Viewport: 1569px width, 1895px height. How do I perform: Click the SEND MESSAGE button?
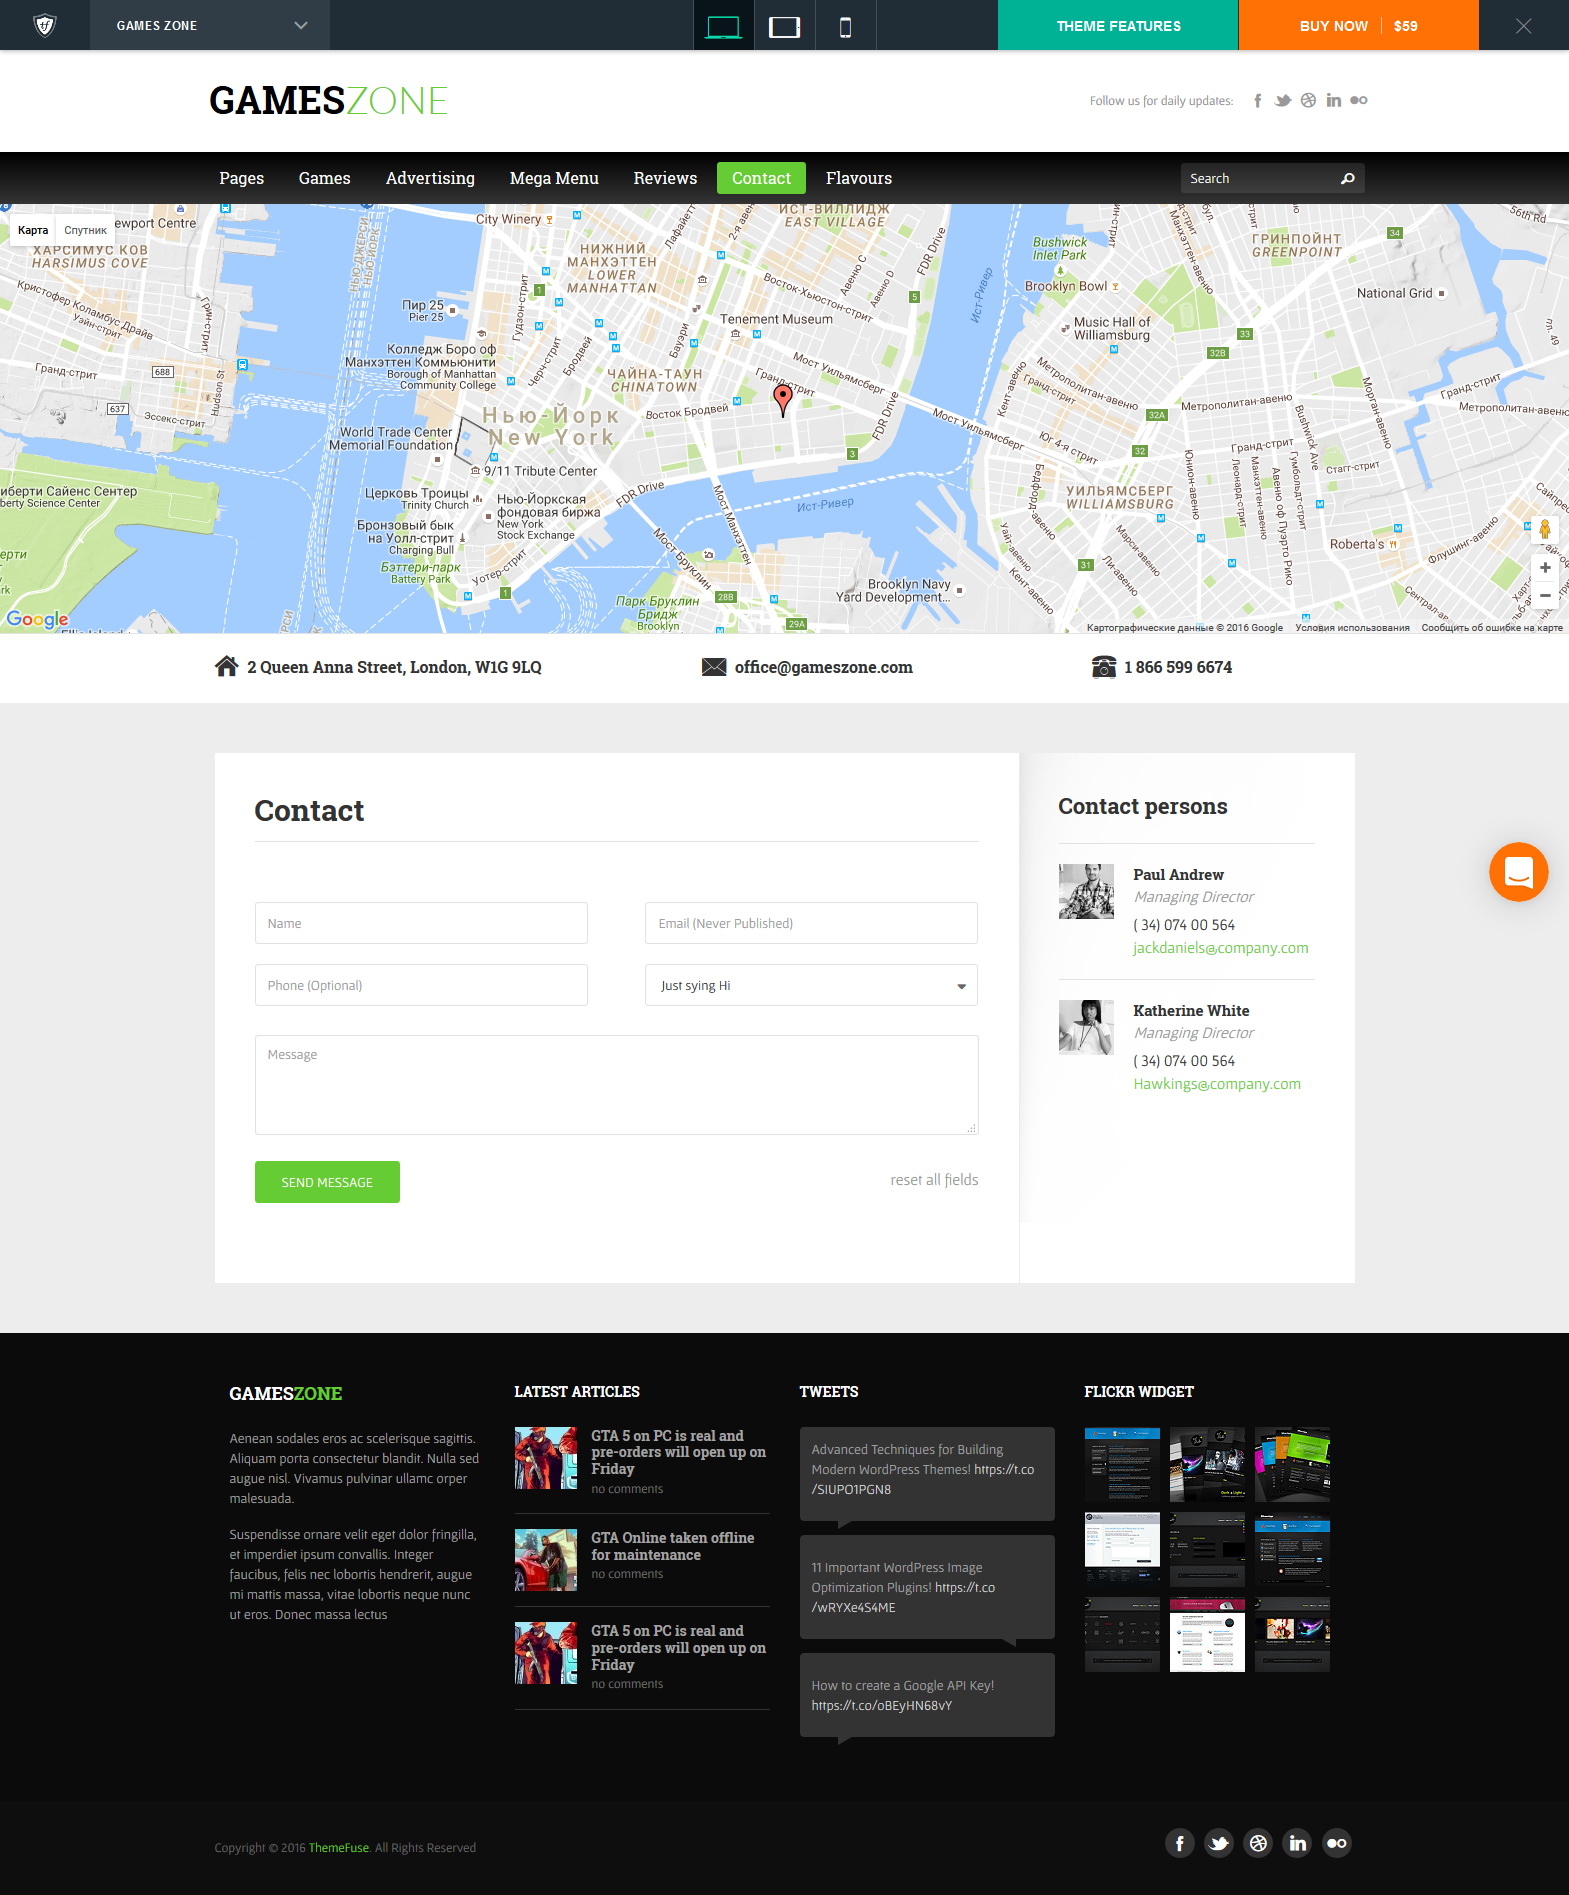pyautogui.click(x=327, y=1182)
